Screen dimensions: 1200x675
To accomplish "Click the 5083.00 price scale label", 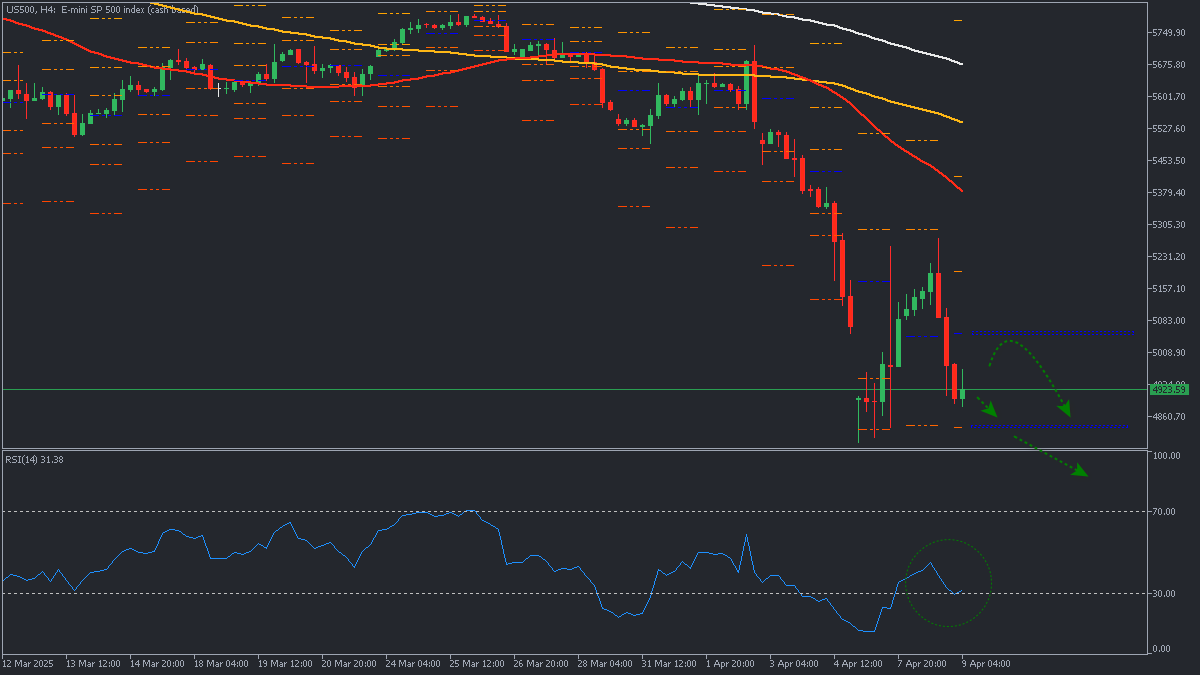I will (x=1168, y=321).
